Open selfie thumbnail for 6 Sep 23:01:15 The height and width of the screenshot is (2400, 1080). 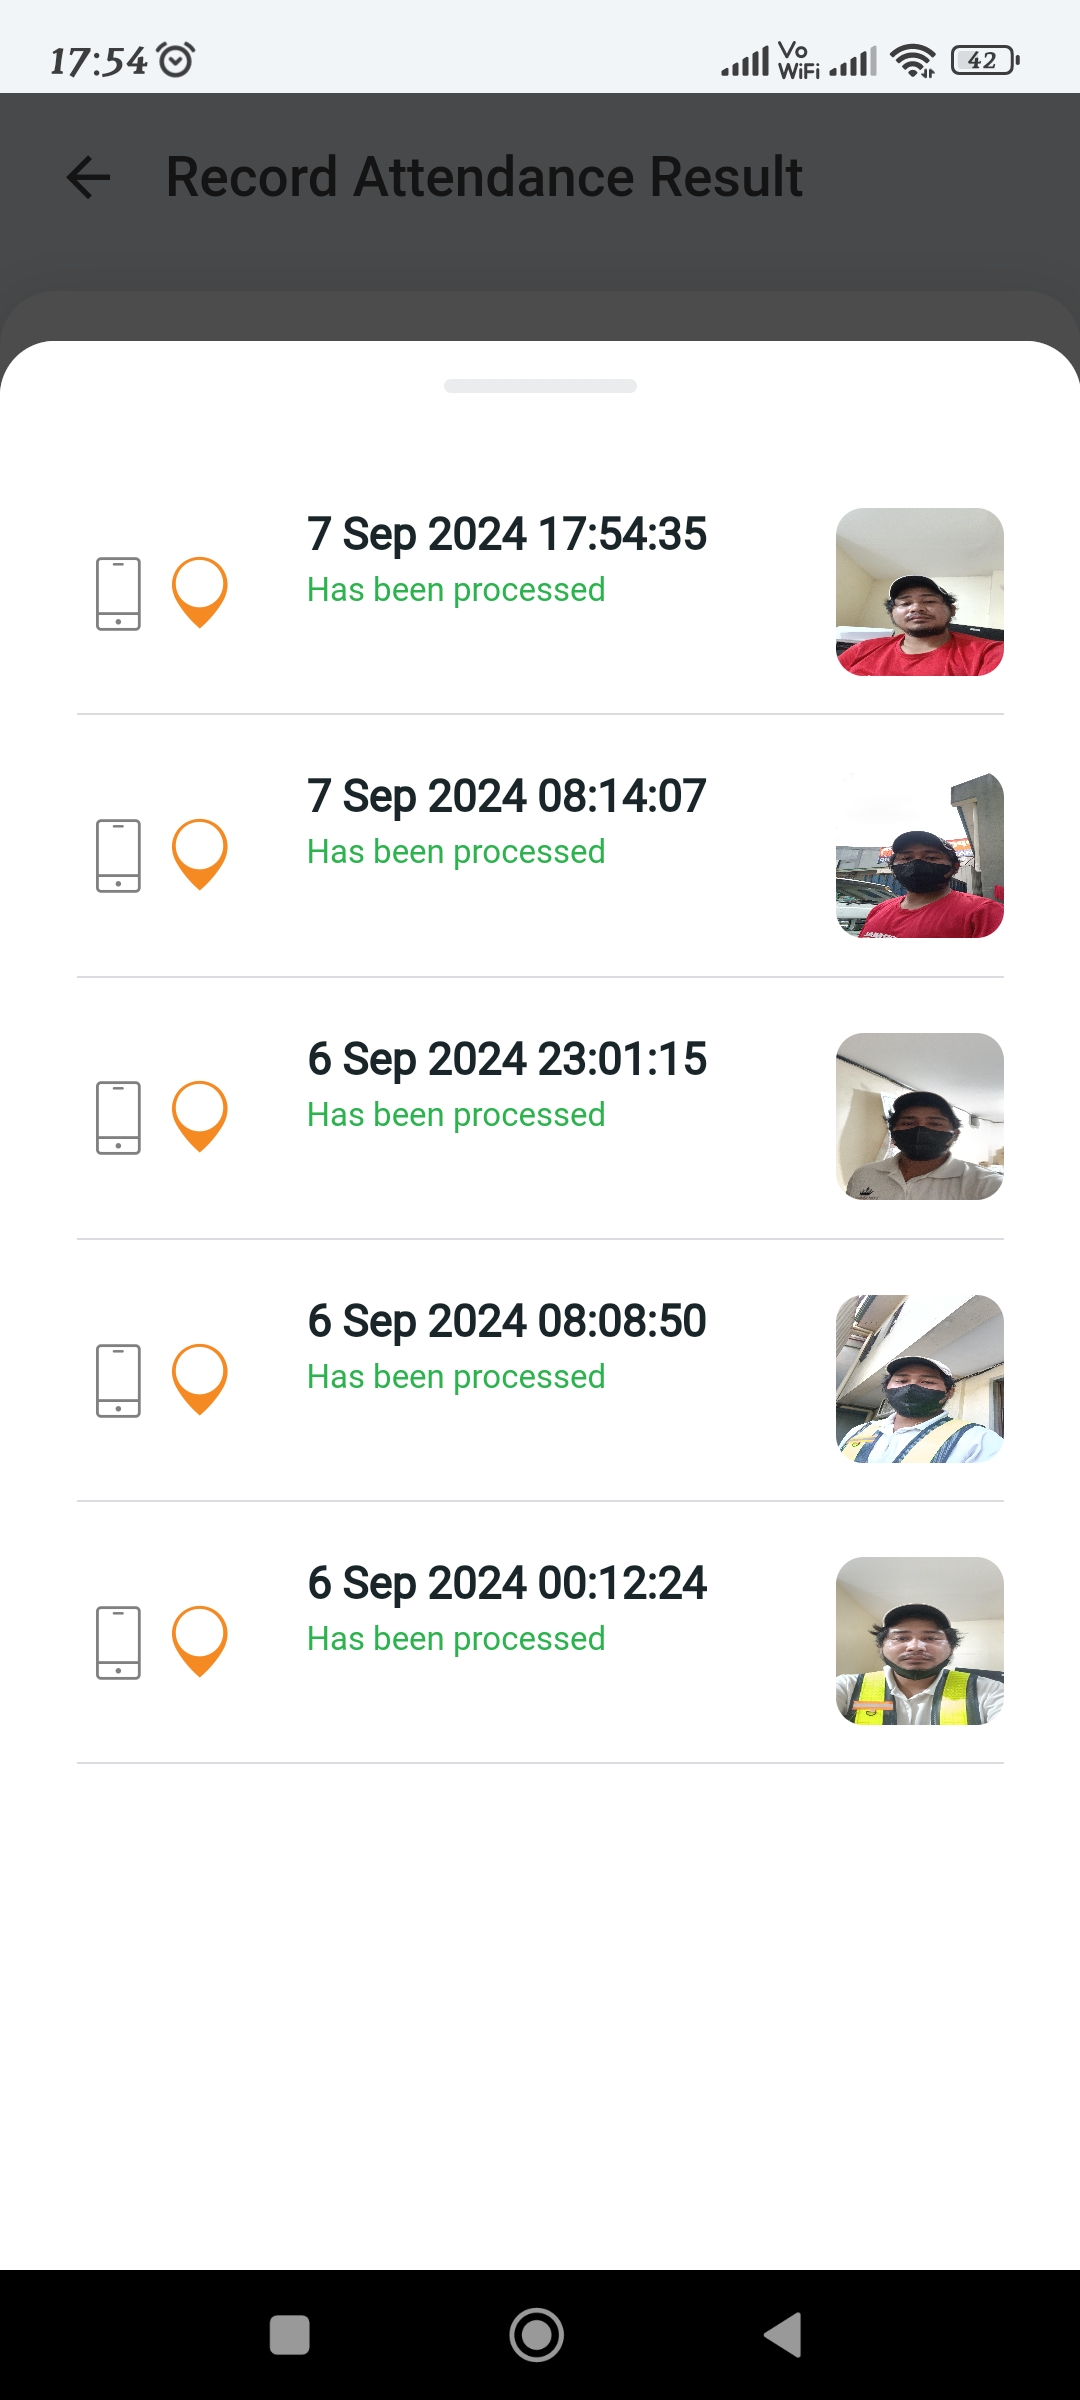919,1117
